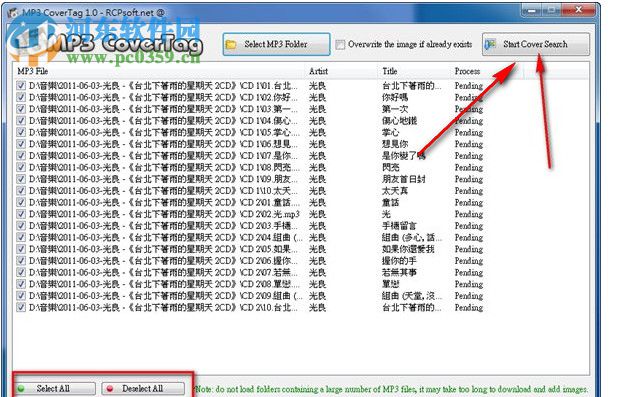
Task: Click the green dot icon on Select All
Action: [21, 389]
